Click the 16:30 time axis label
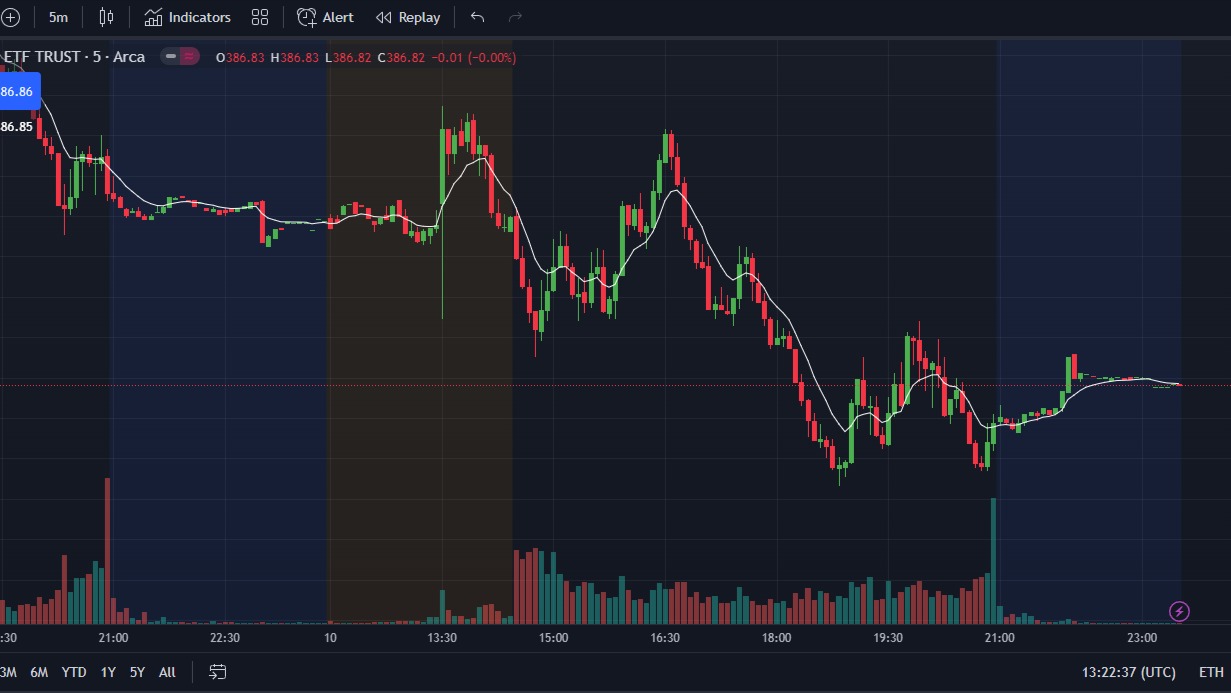 tap(665, 638)
